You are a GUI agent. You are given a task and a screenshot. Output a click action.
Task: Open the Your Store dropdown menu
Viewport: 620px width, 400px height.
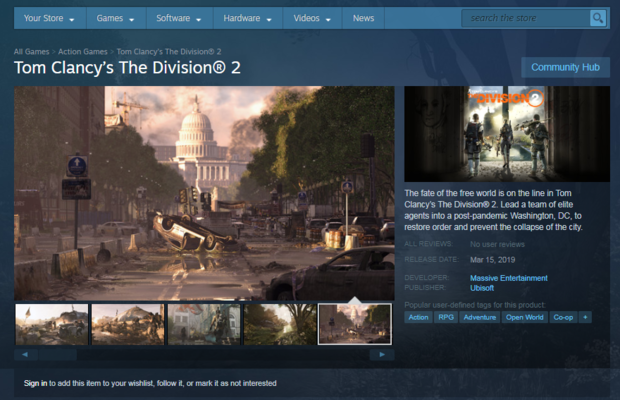click(49, 18)
